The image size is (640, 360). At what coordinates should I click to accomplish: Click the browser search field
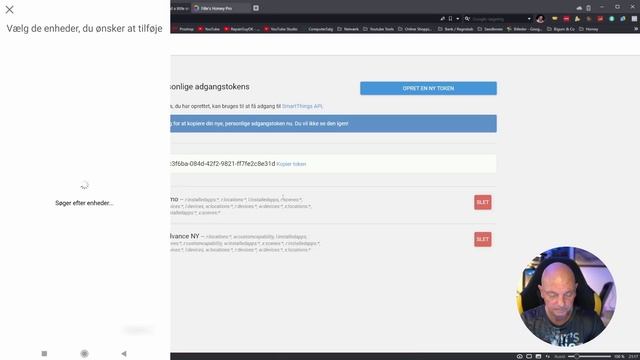tap(499, 19)
